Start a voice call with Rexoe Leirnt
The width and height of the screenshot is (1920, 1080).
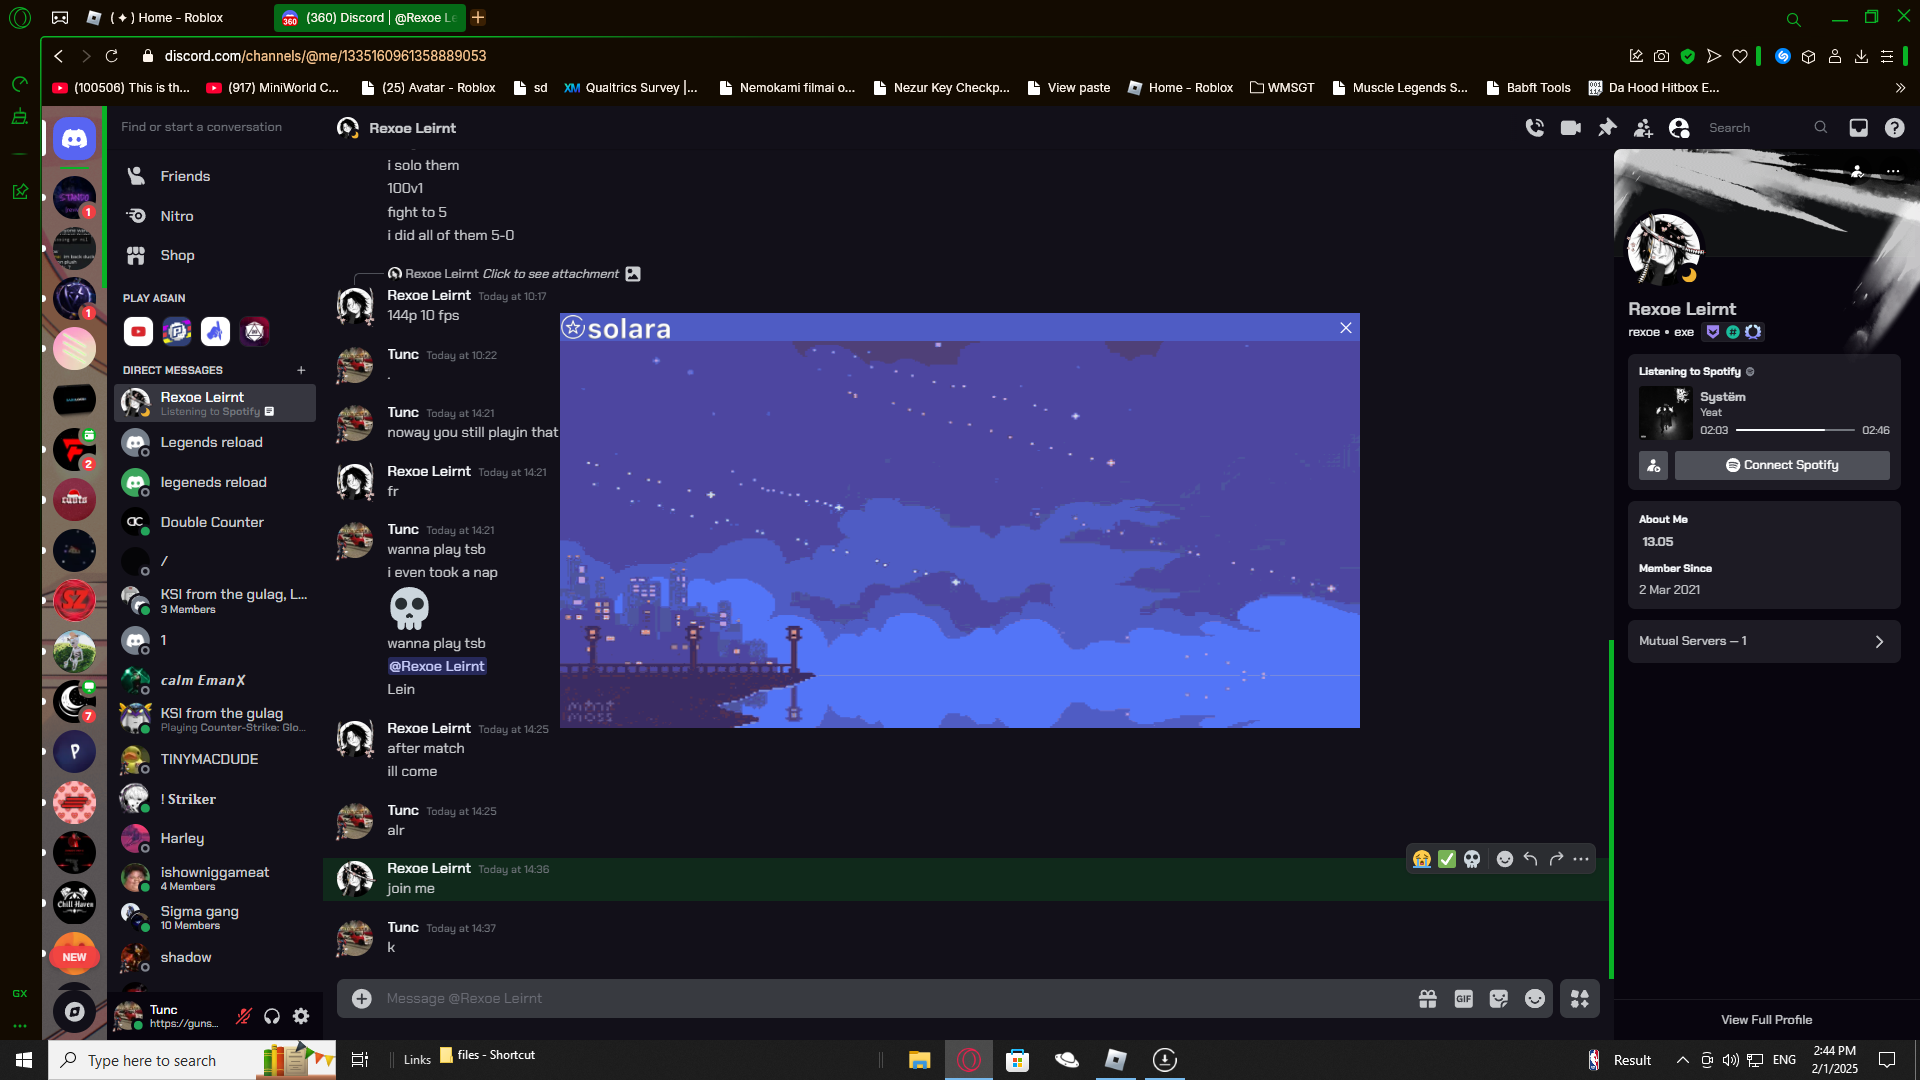1534,128
